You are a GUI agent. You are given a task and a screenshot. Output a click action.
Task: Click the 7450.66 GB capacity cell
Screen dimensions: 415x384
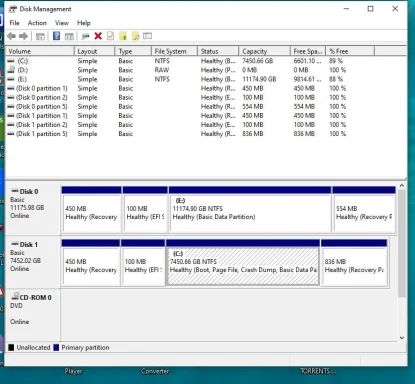tap(257, 61)
